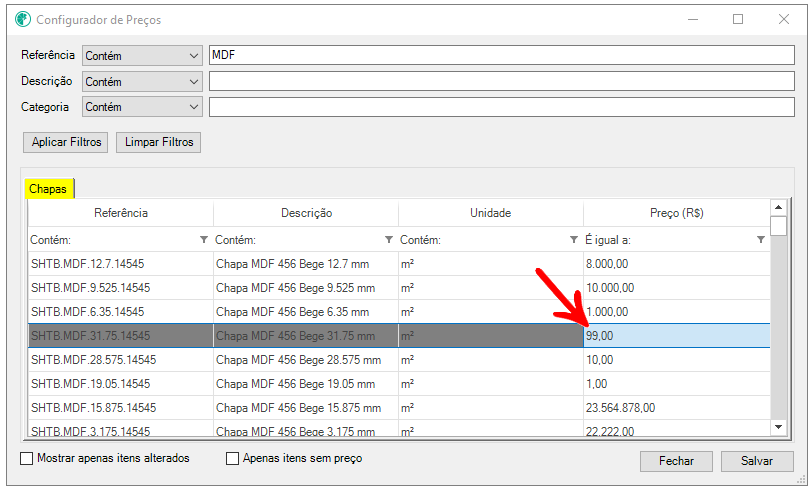Sort by the Referência column header
The height and width of the screenshot is (492, 812).
click(121, 213)
